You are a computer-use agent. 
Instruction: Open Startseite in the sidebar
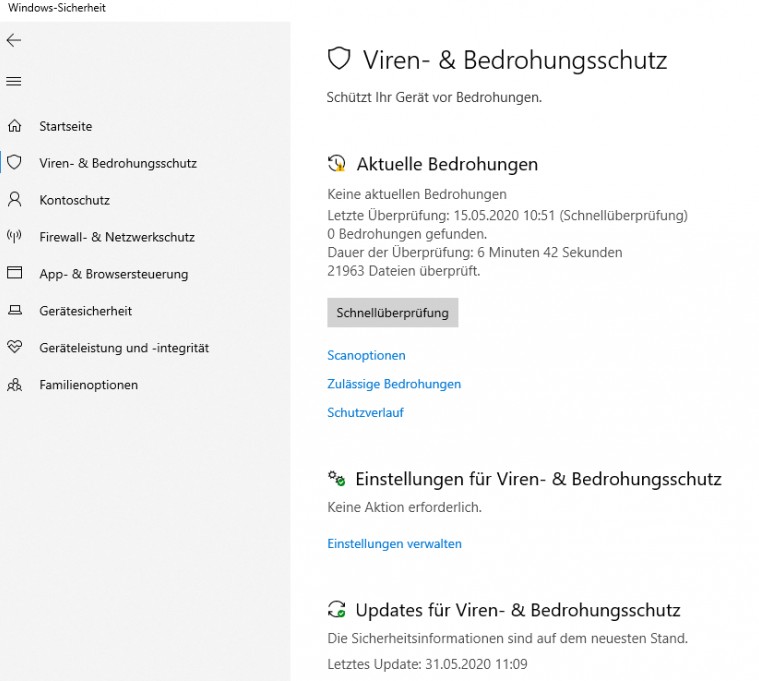(x=66, y=127)
